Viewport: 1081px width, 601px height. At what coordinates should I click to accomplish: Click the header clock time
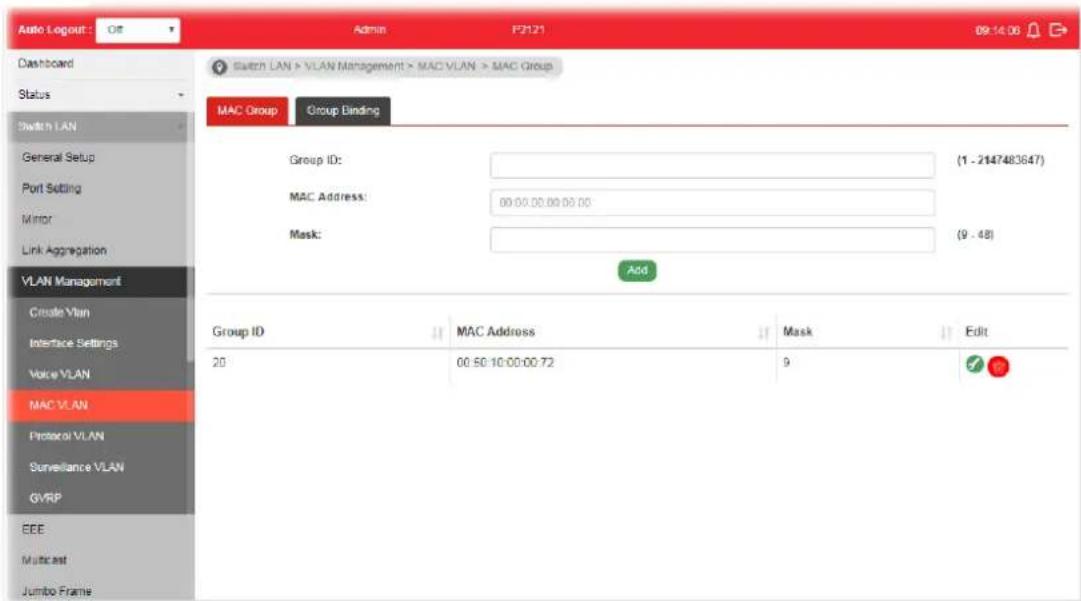tap(997, 30)
